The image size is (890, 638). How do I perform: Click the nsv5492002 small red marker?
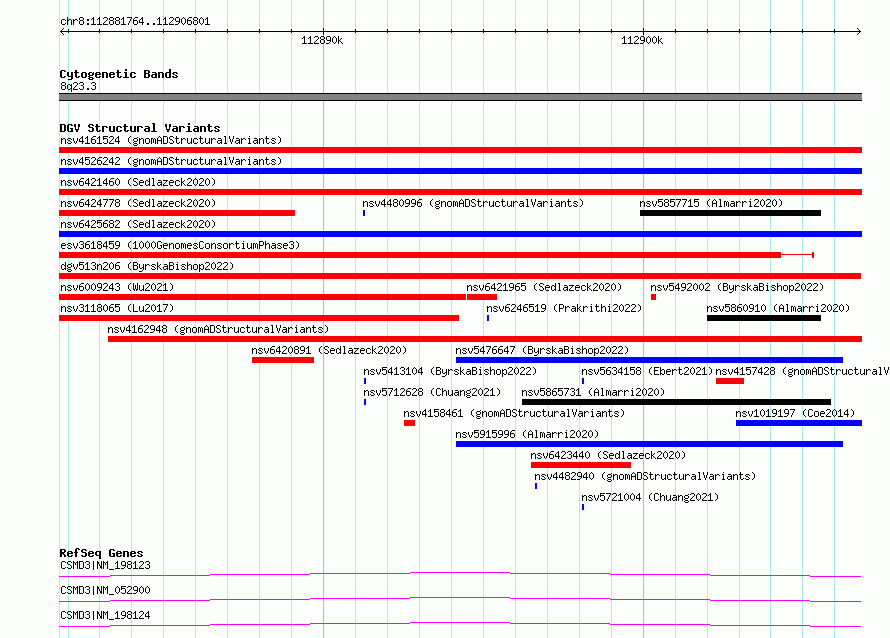[x=653, y=297]
